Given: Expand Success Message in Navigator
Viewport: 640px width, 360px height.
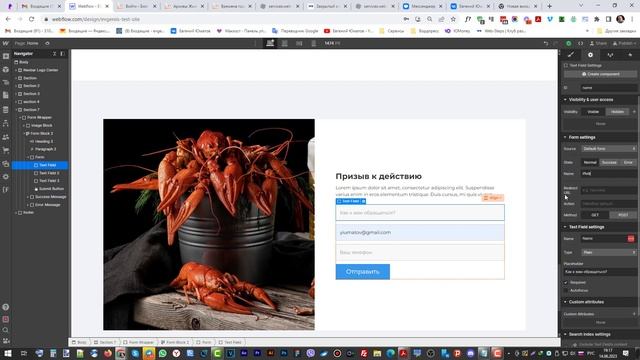Looking at the screenshot, I should point(28,197).
